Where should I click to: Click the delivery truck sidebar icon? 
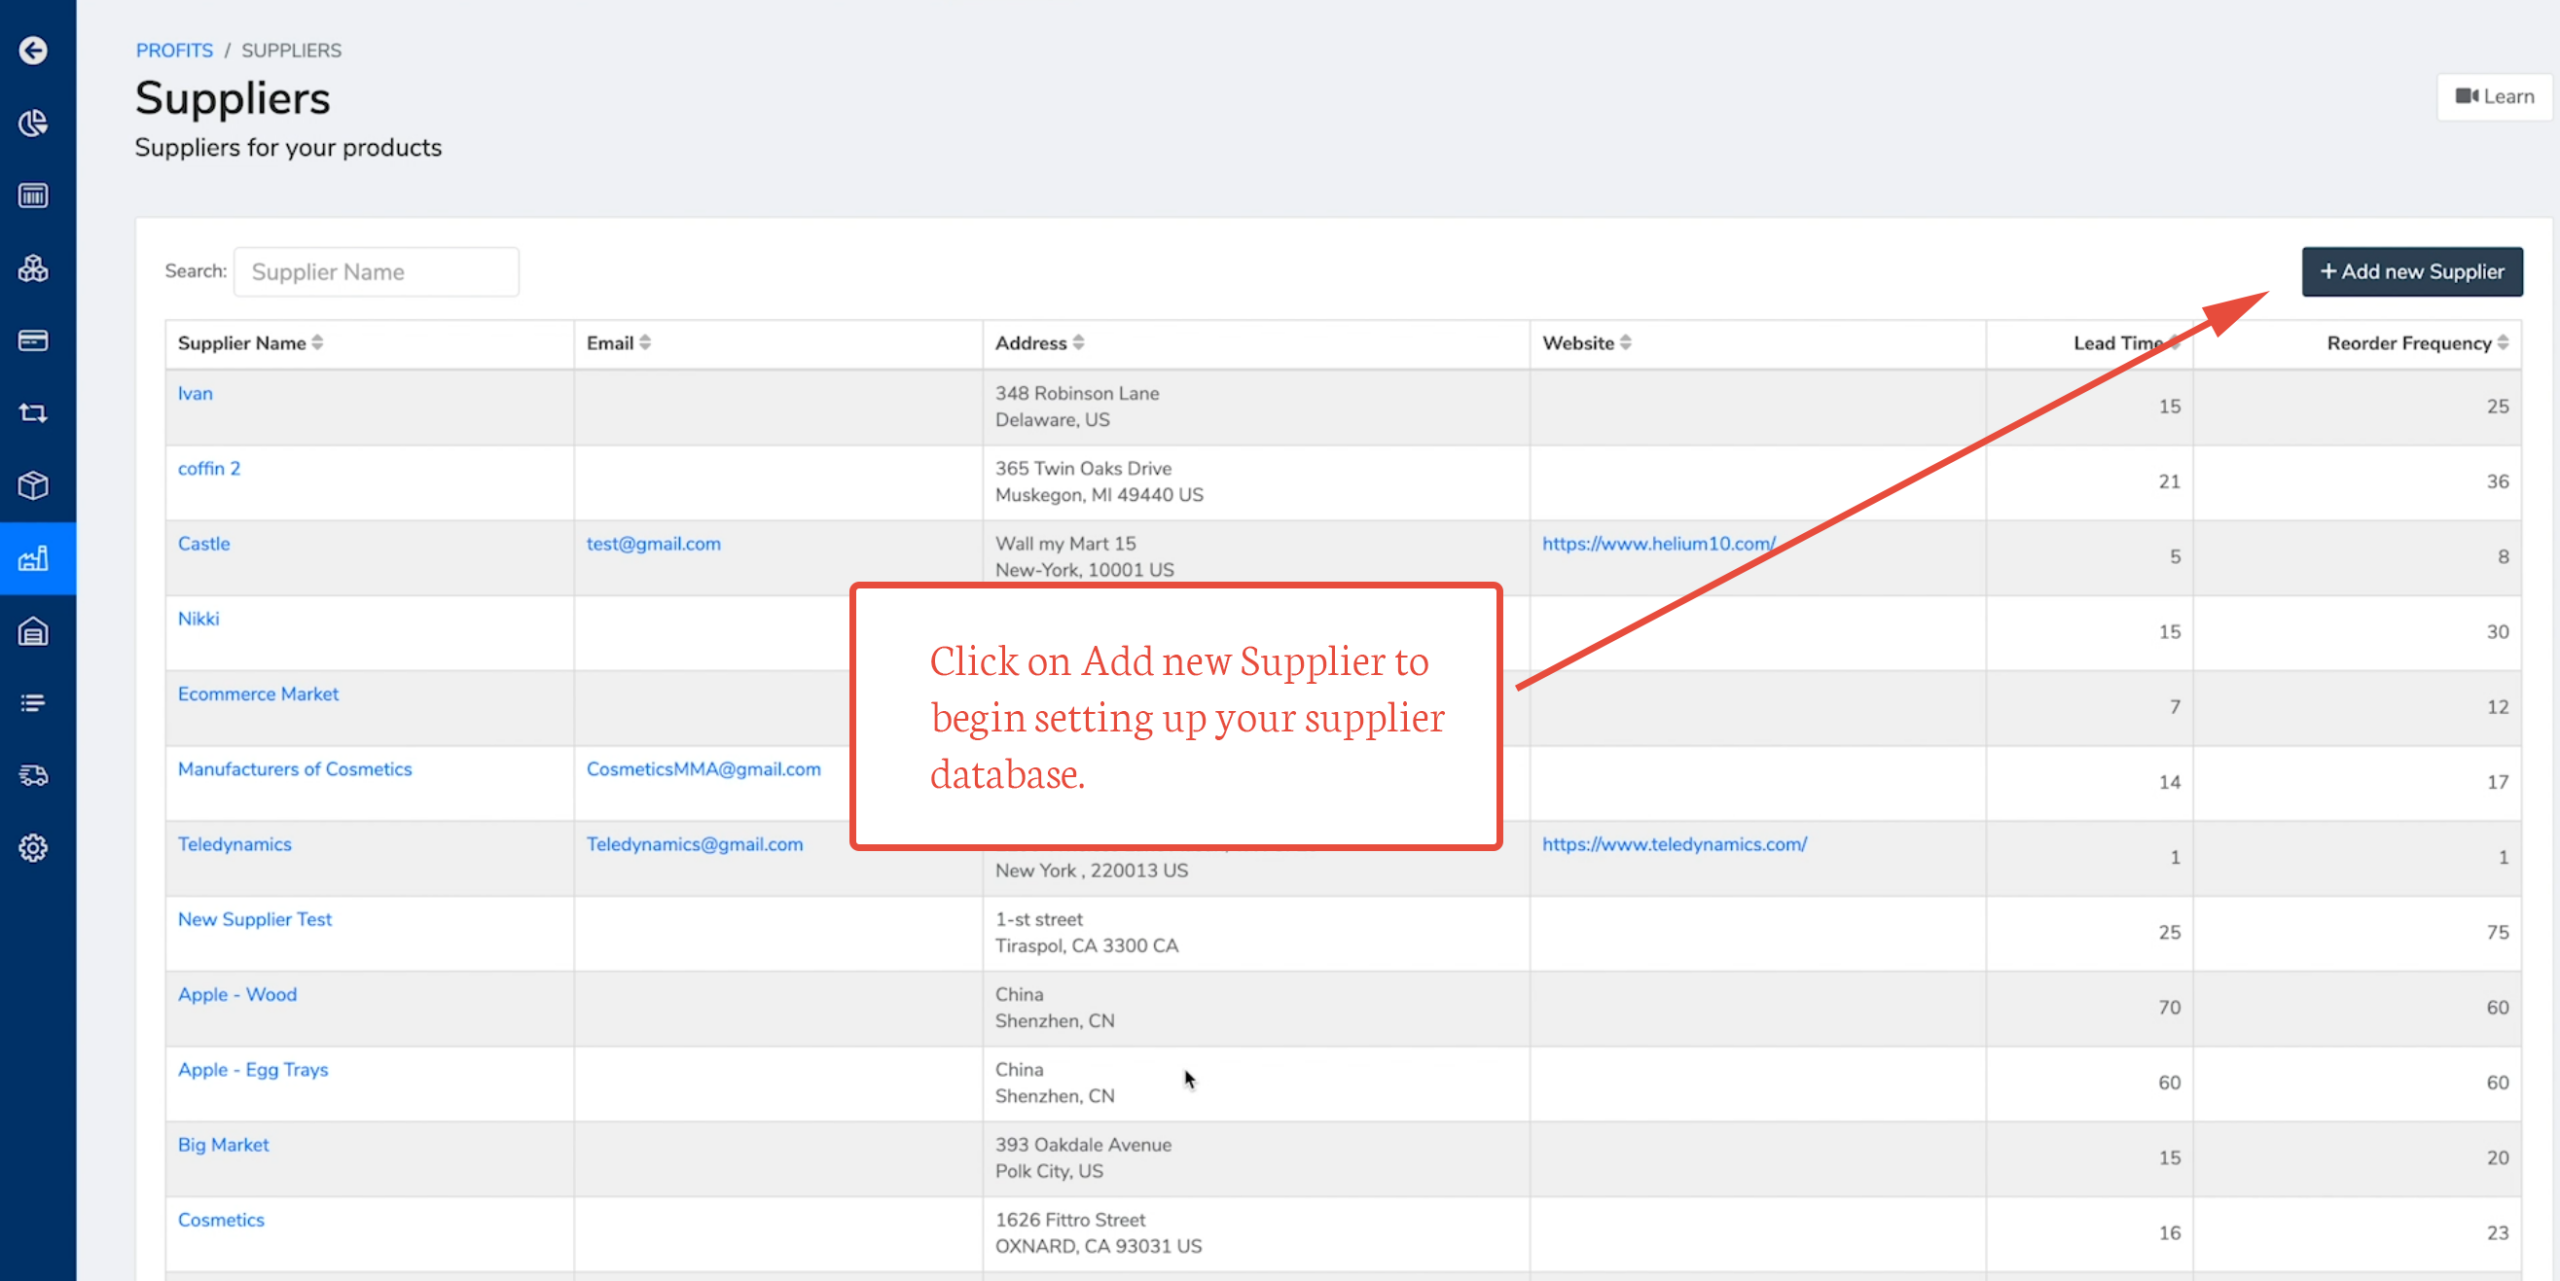click(33, 775)
